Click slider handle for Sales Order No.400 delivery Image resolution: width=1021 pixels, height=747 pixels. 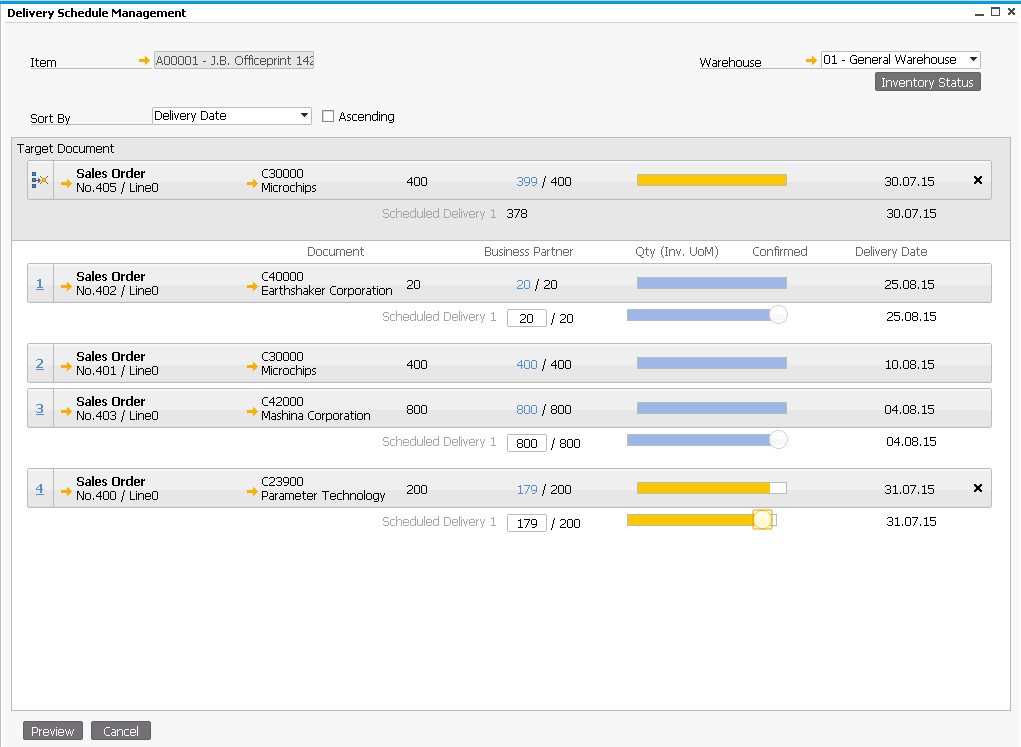762,520
